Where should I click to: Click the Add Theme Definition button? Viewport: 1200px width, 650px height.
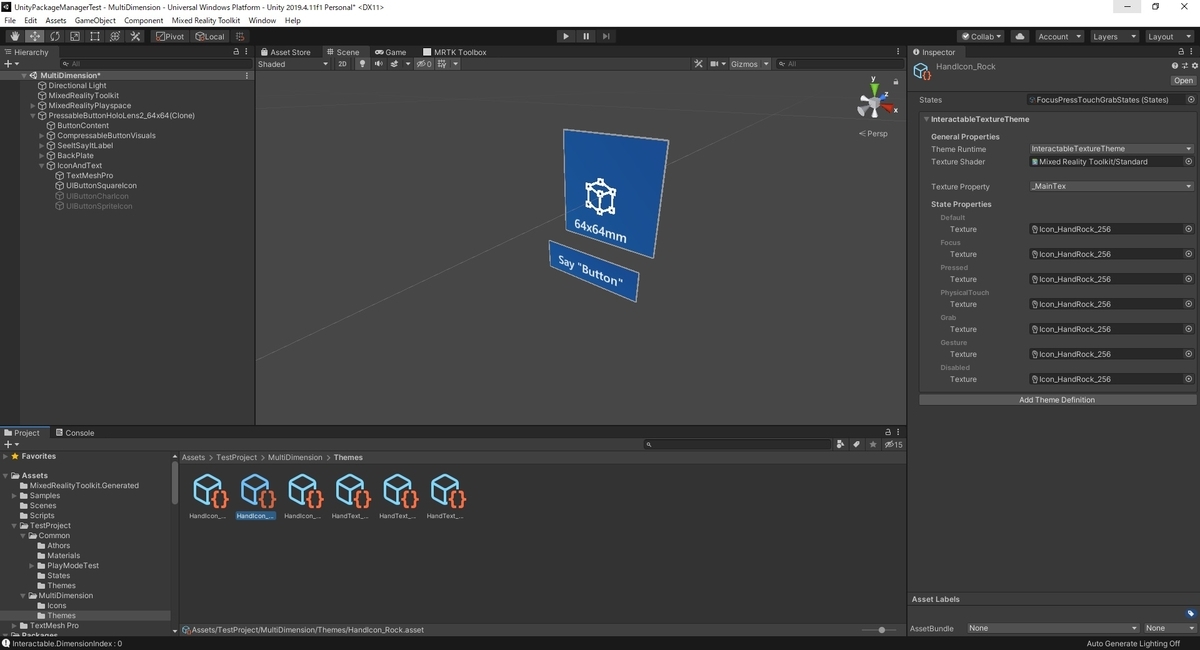[1056, 400]
